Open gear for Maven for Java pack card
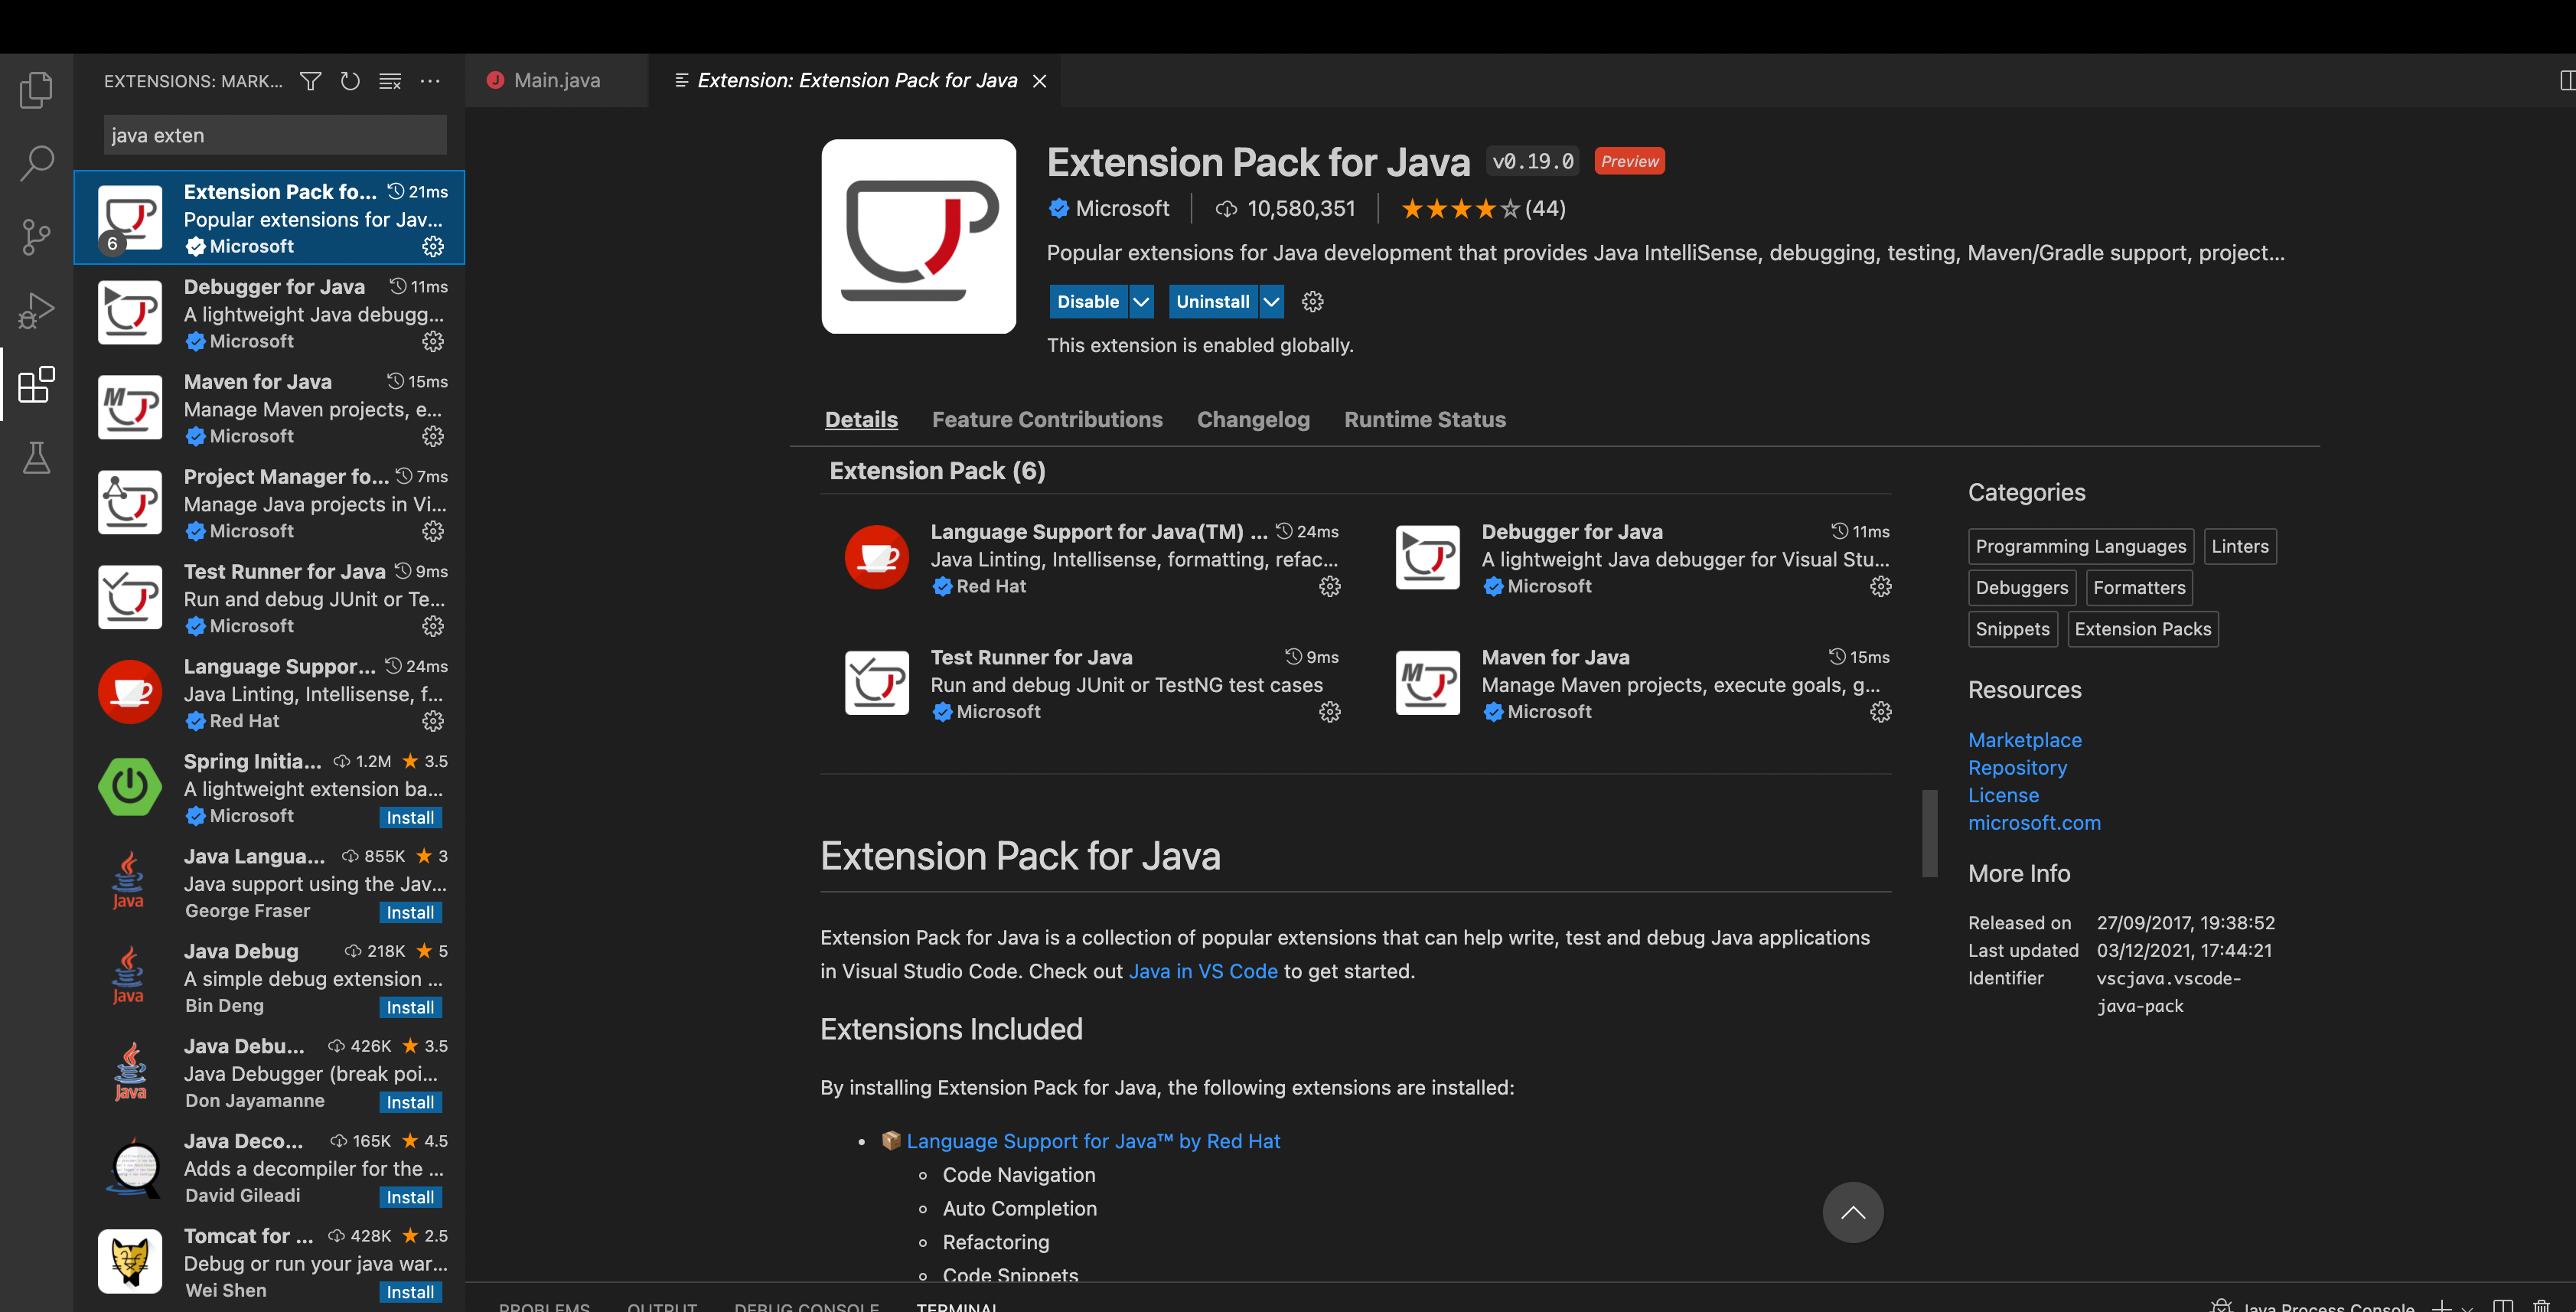The image size is (2576, 1312). [1881, 712]
